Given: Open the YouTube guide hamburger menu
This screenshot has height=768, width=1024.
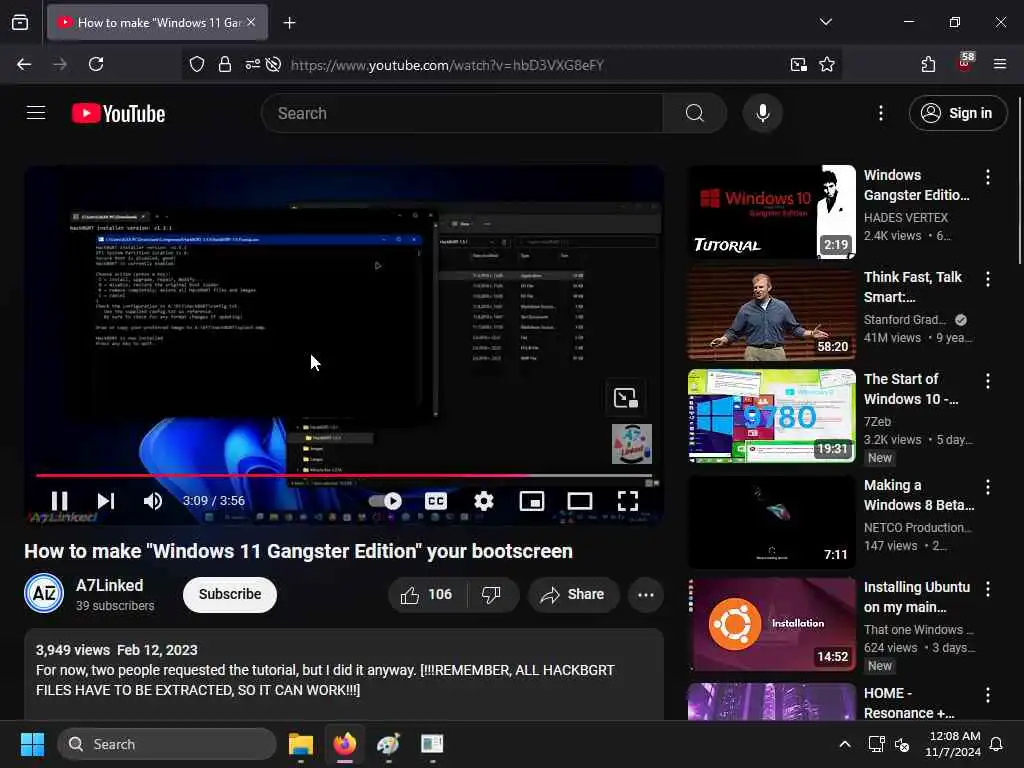Looking at the screenshot, I should (x=36, y=113).
